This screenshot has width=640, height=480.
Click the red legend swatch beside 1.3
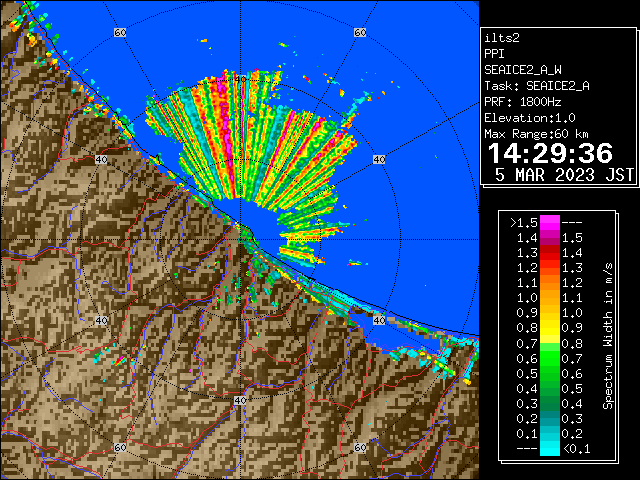(550, 253)
